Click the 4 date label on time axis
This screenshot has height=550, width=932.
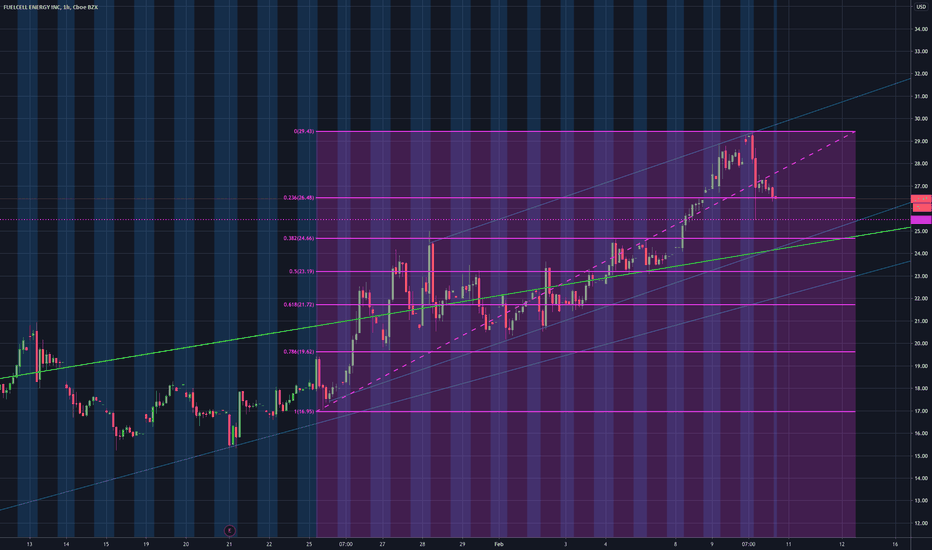605,544
